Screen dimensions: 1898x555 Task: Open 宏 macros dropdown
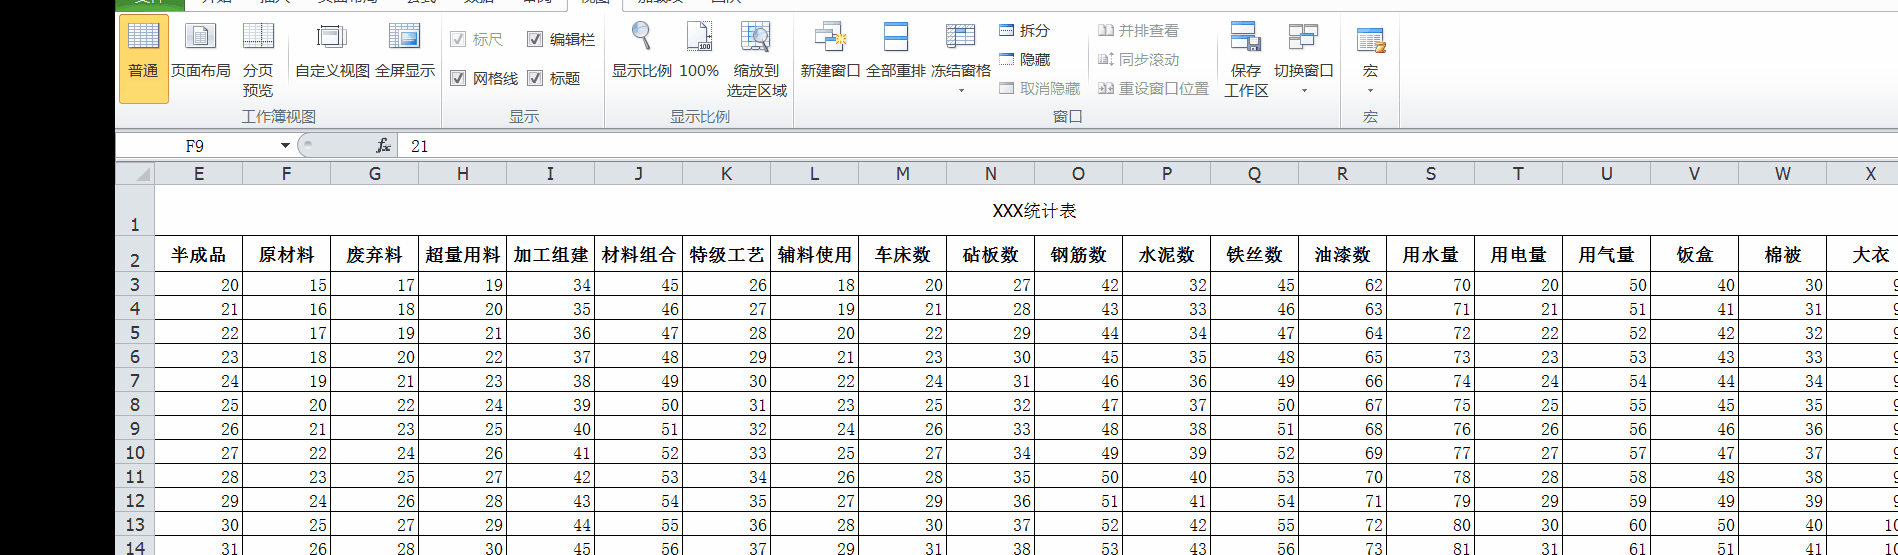(x=1370, y=59)
